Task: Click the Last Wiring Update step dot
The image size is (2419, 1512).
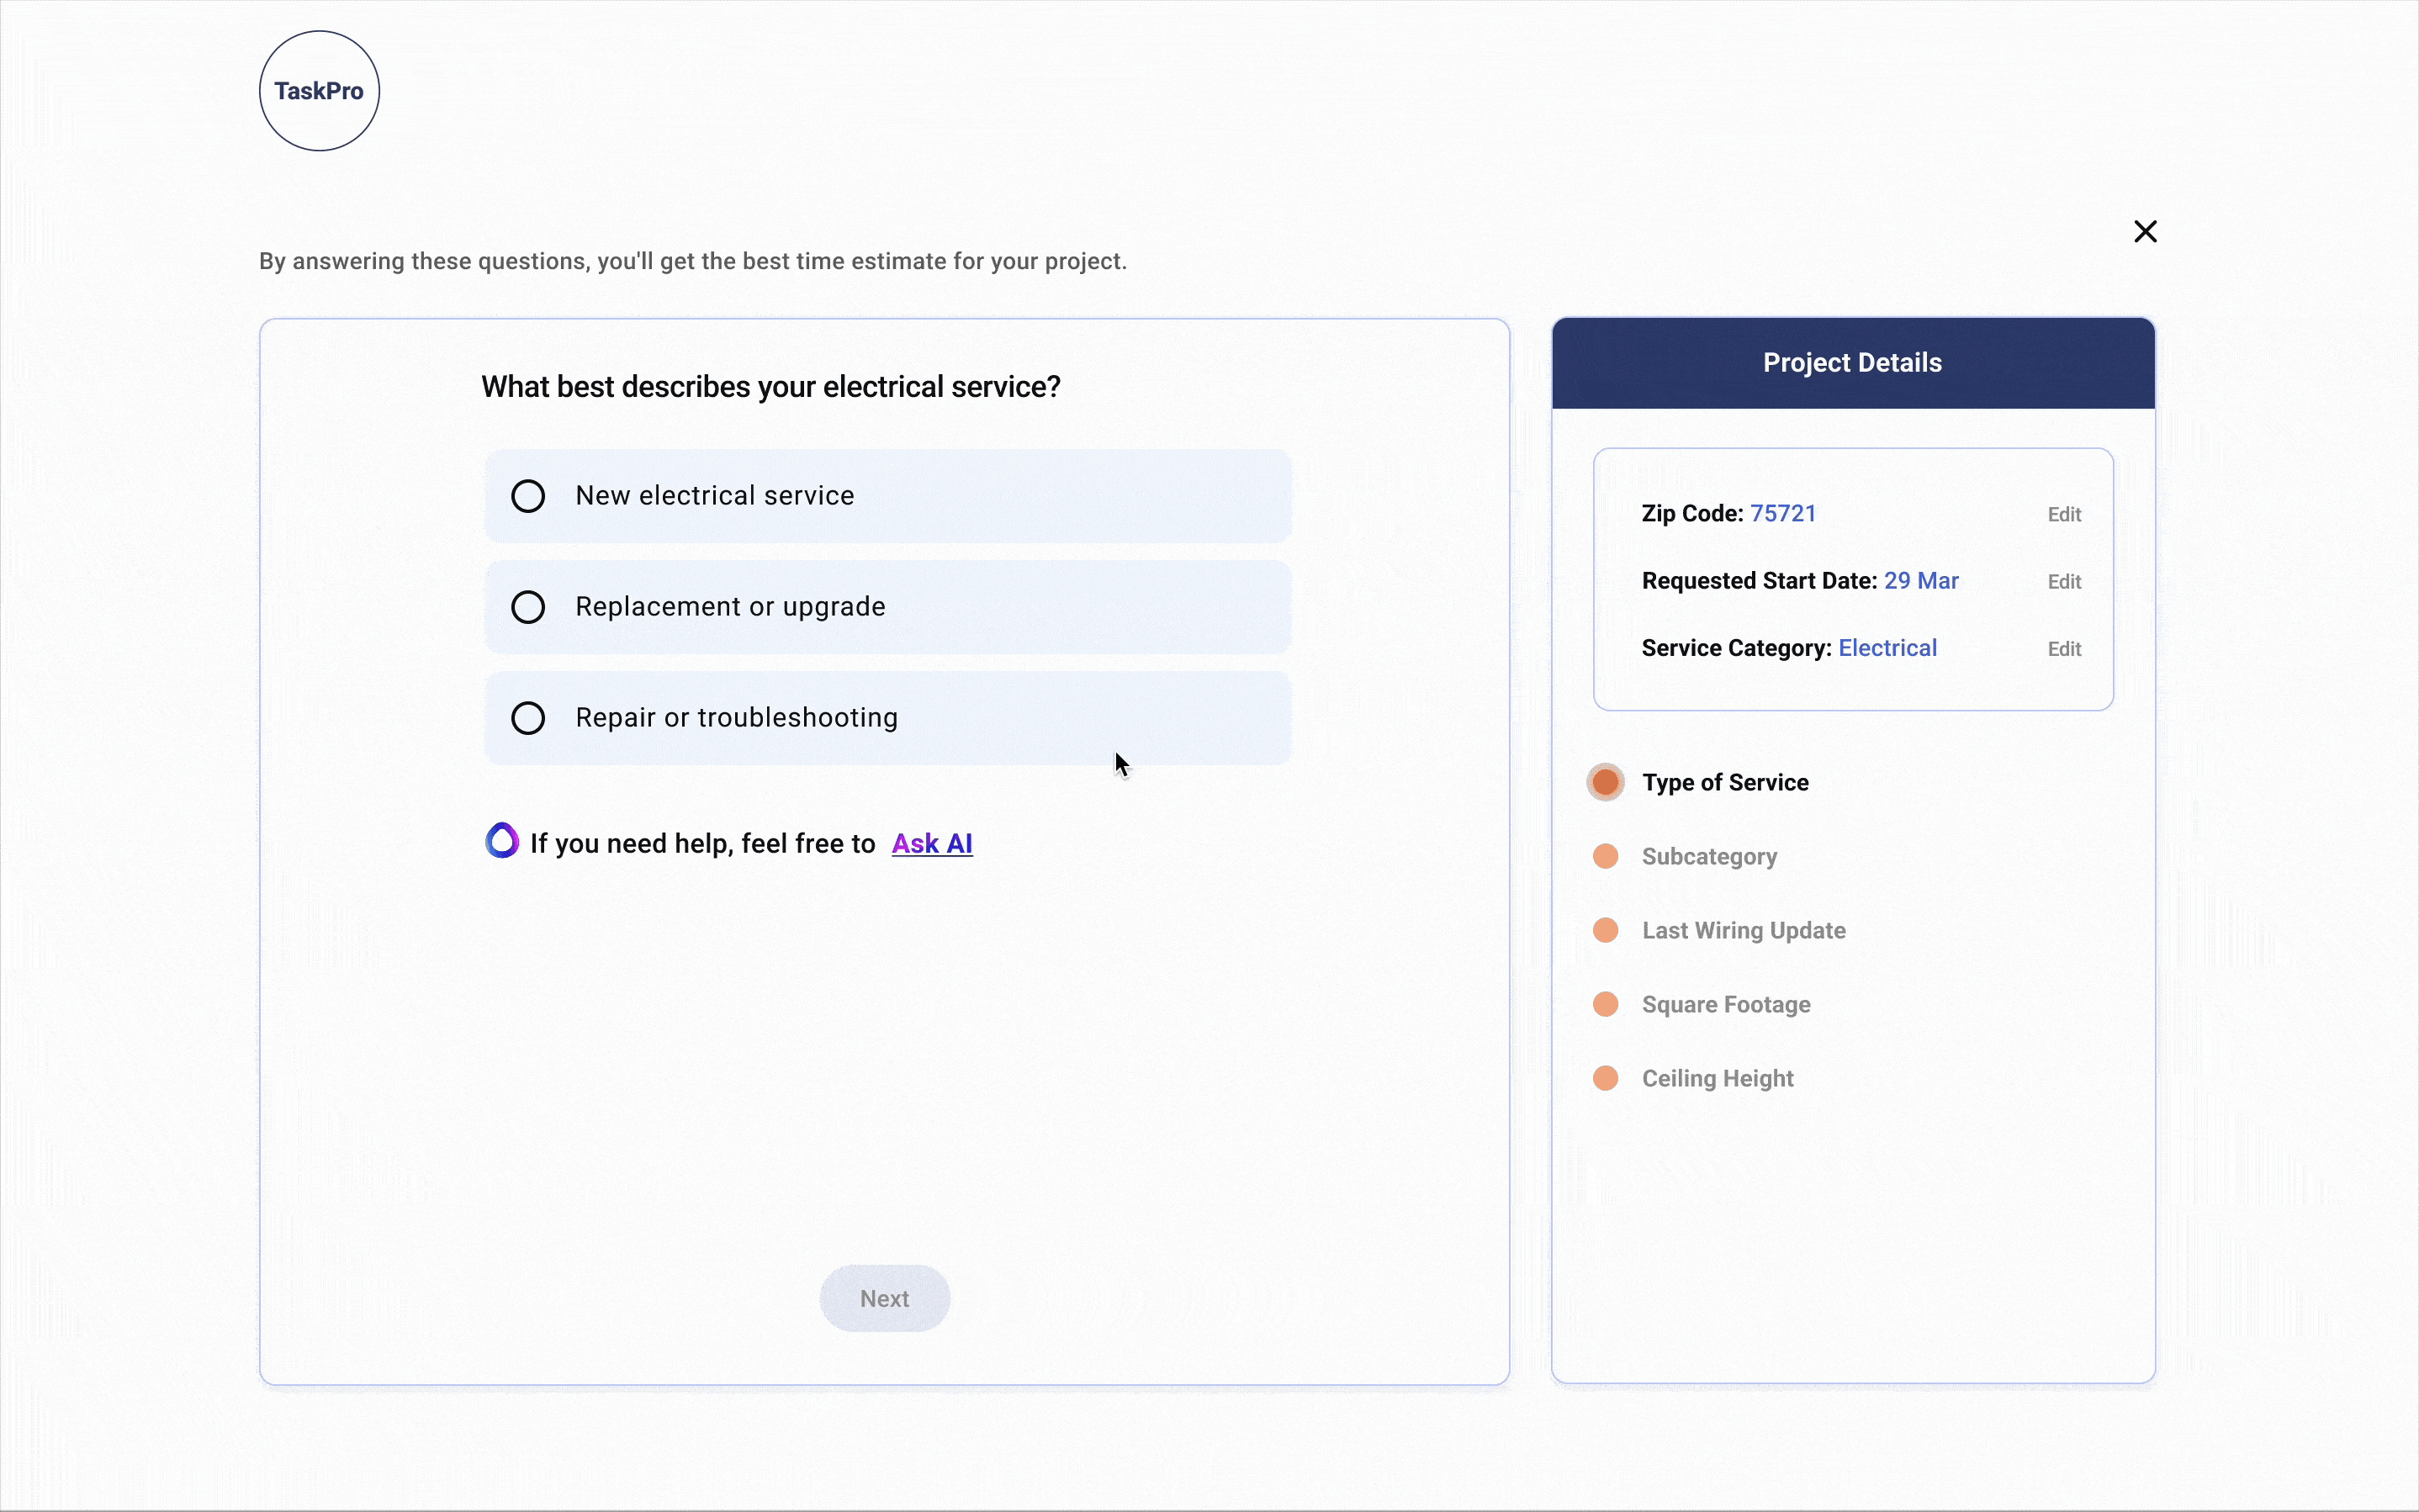Action: click(1606, 930)
